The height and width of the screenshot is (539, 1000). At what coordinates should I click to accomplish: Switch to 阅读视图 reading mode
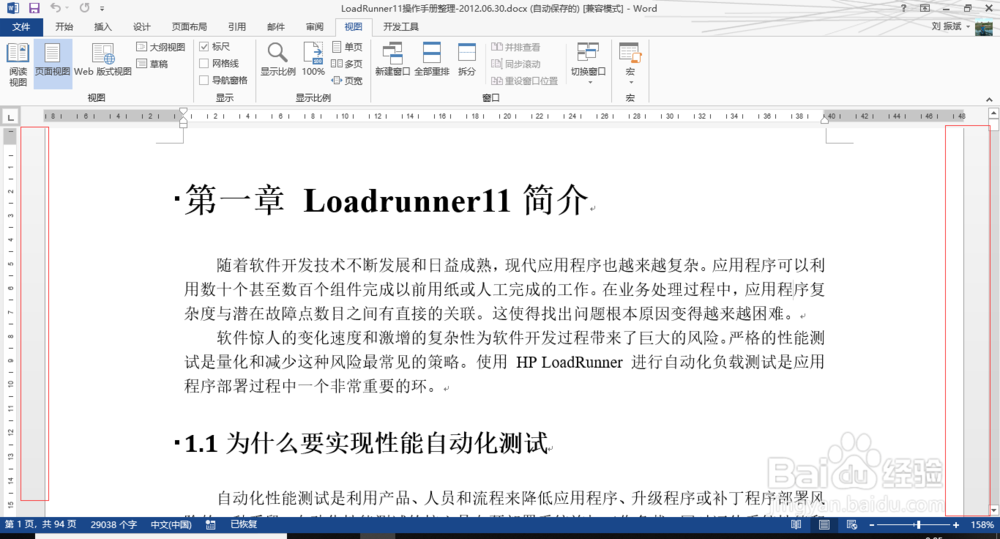[18, 64]
